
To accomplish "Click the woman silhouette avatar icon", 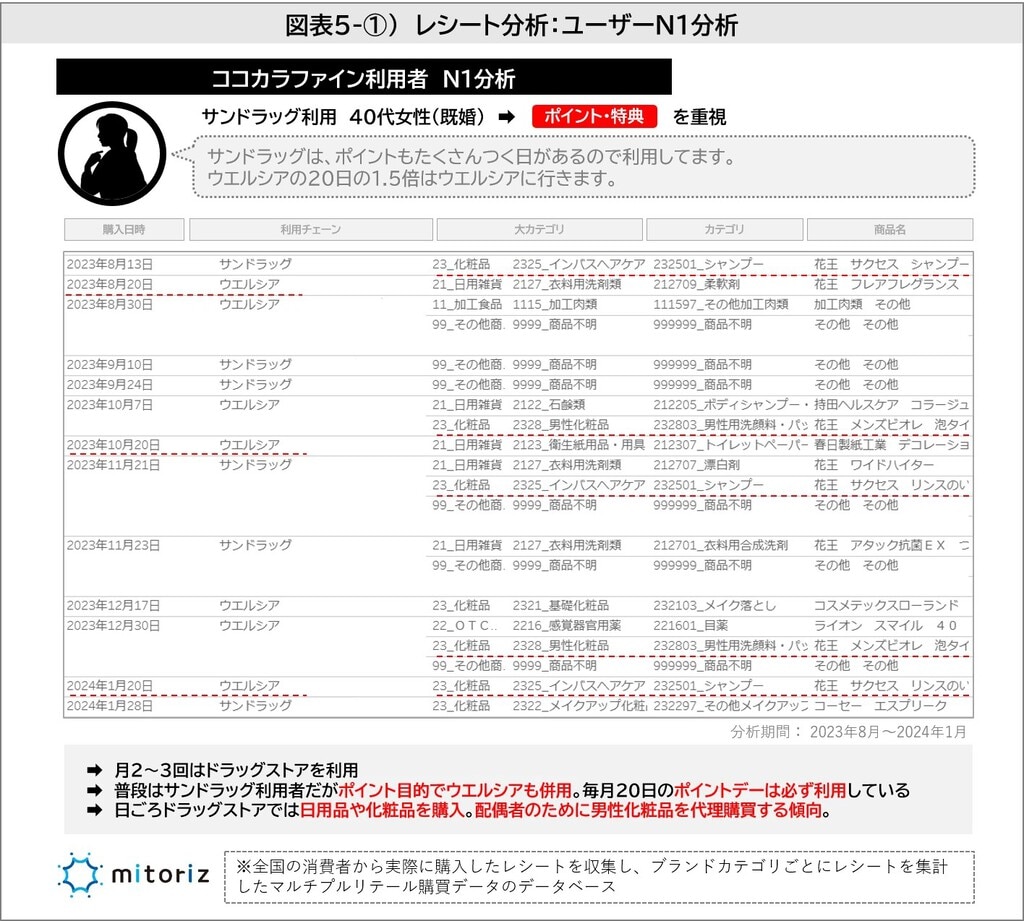I will (x=112, y=154).
